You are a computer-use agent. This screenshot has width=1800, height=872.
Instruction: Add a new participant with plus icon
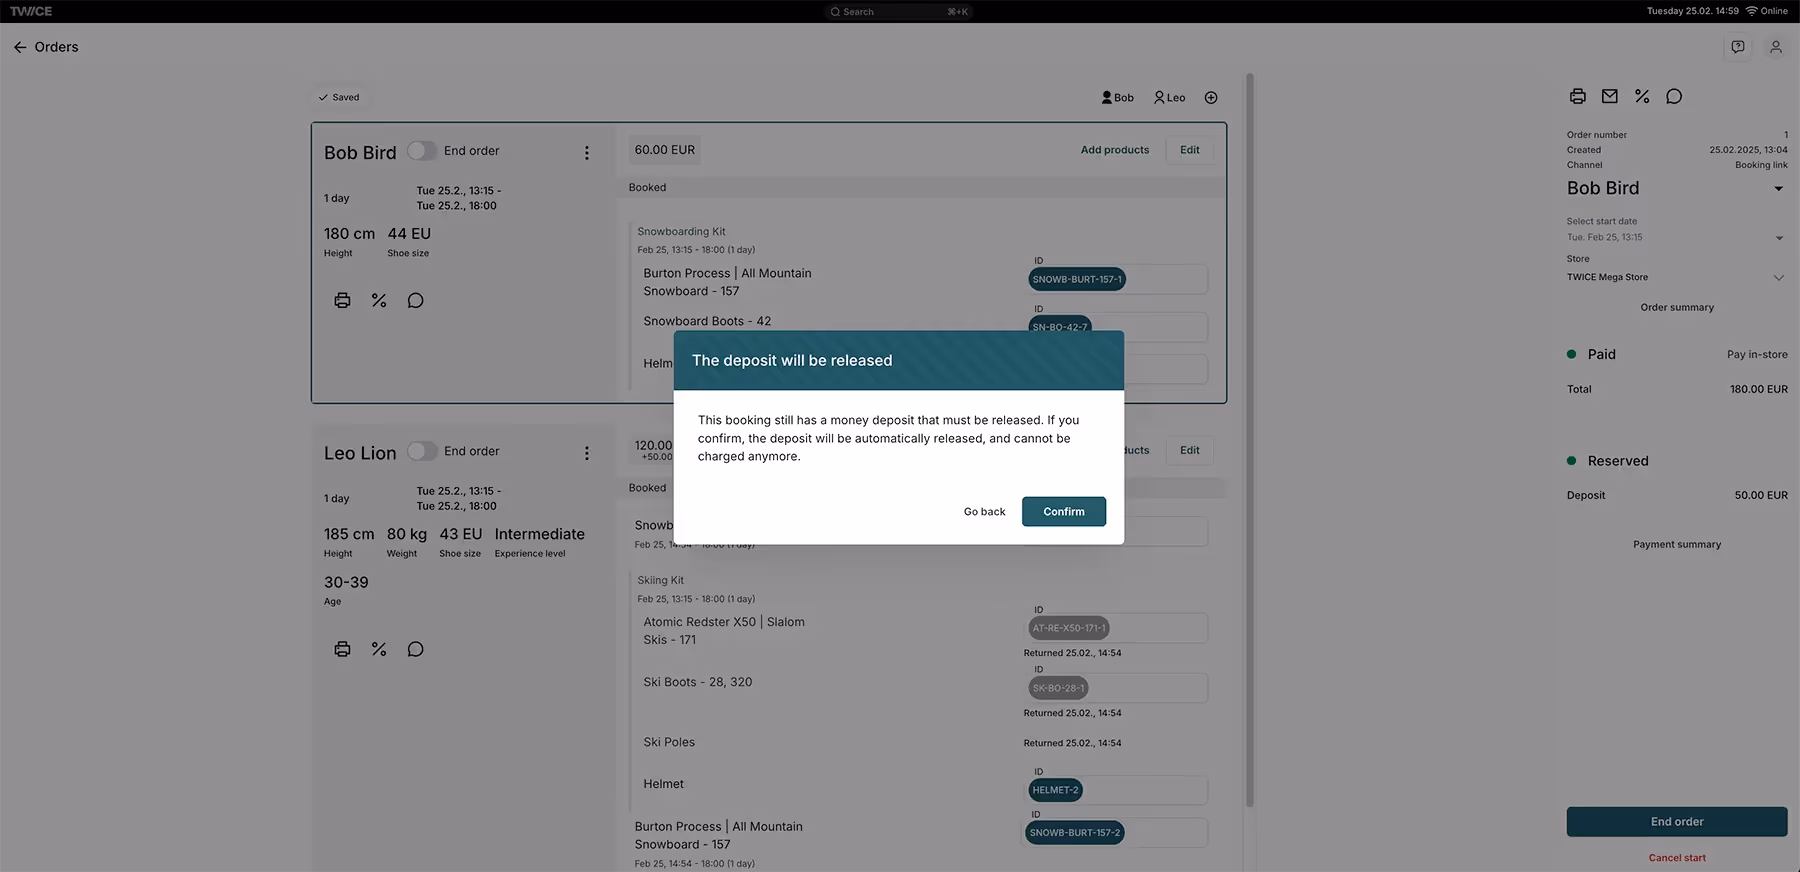1211,98
